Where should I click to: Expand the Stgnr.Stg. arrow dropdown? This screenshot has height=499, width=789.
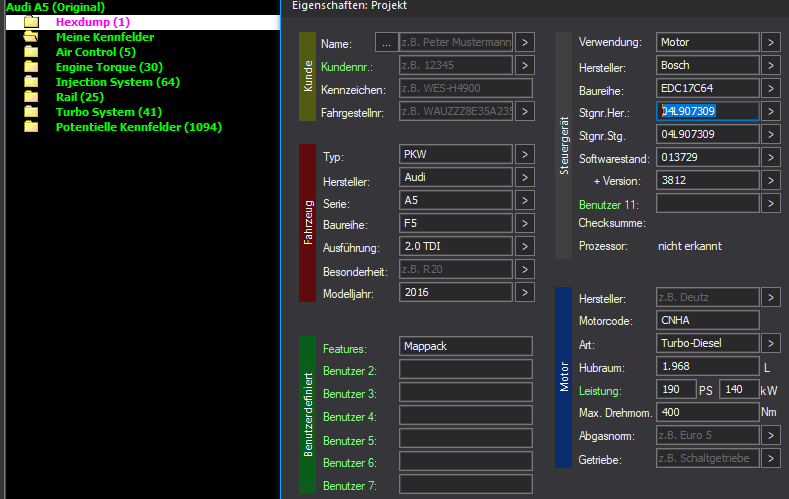(x=771, y=134)
